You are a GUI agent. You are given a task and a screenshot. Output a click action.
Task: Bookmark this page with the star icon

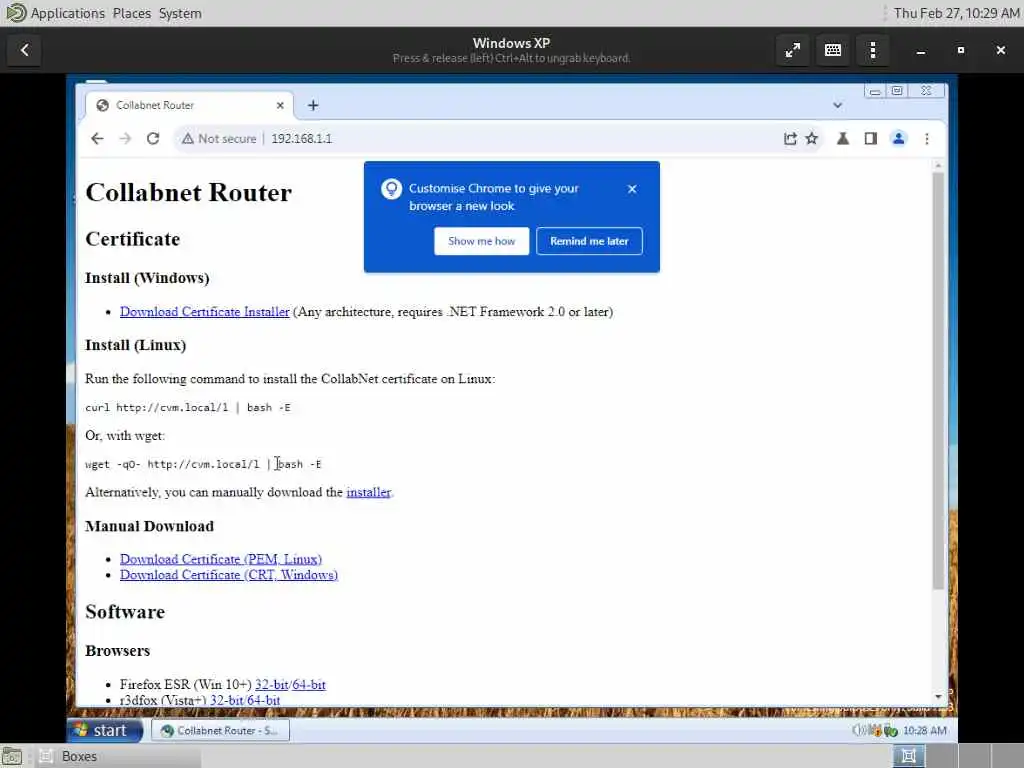click(x=812, y=138)
